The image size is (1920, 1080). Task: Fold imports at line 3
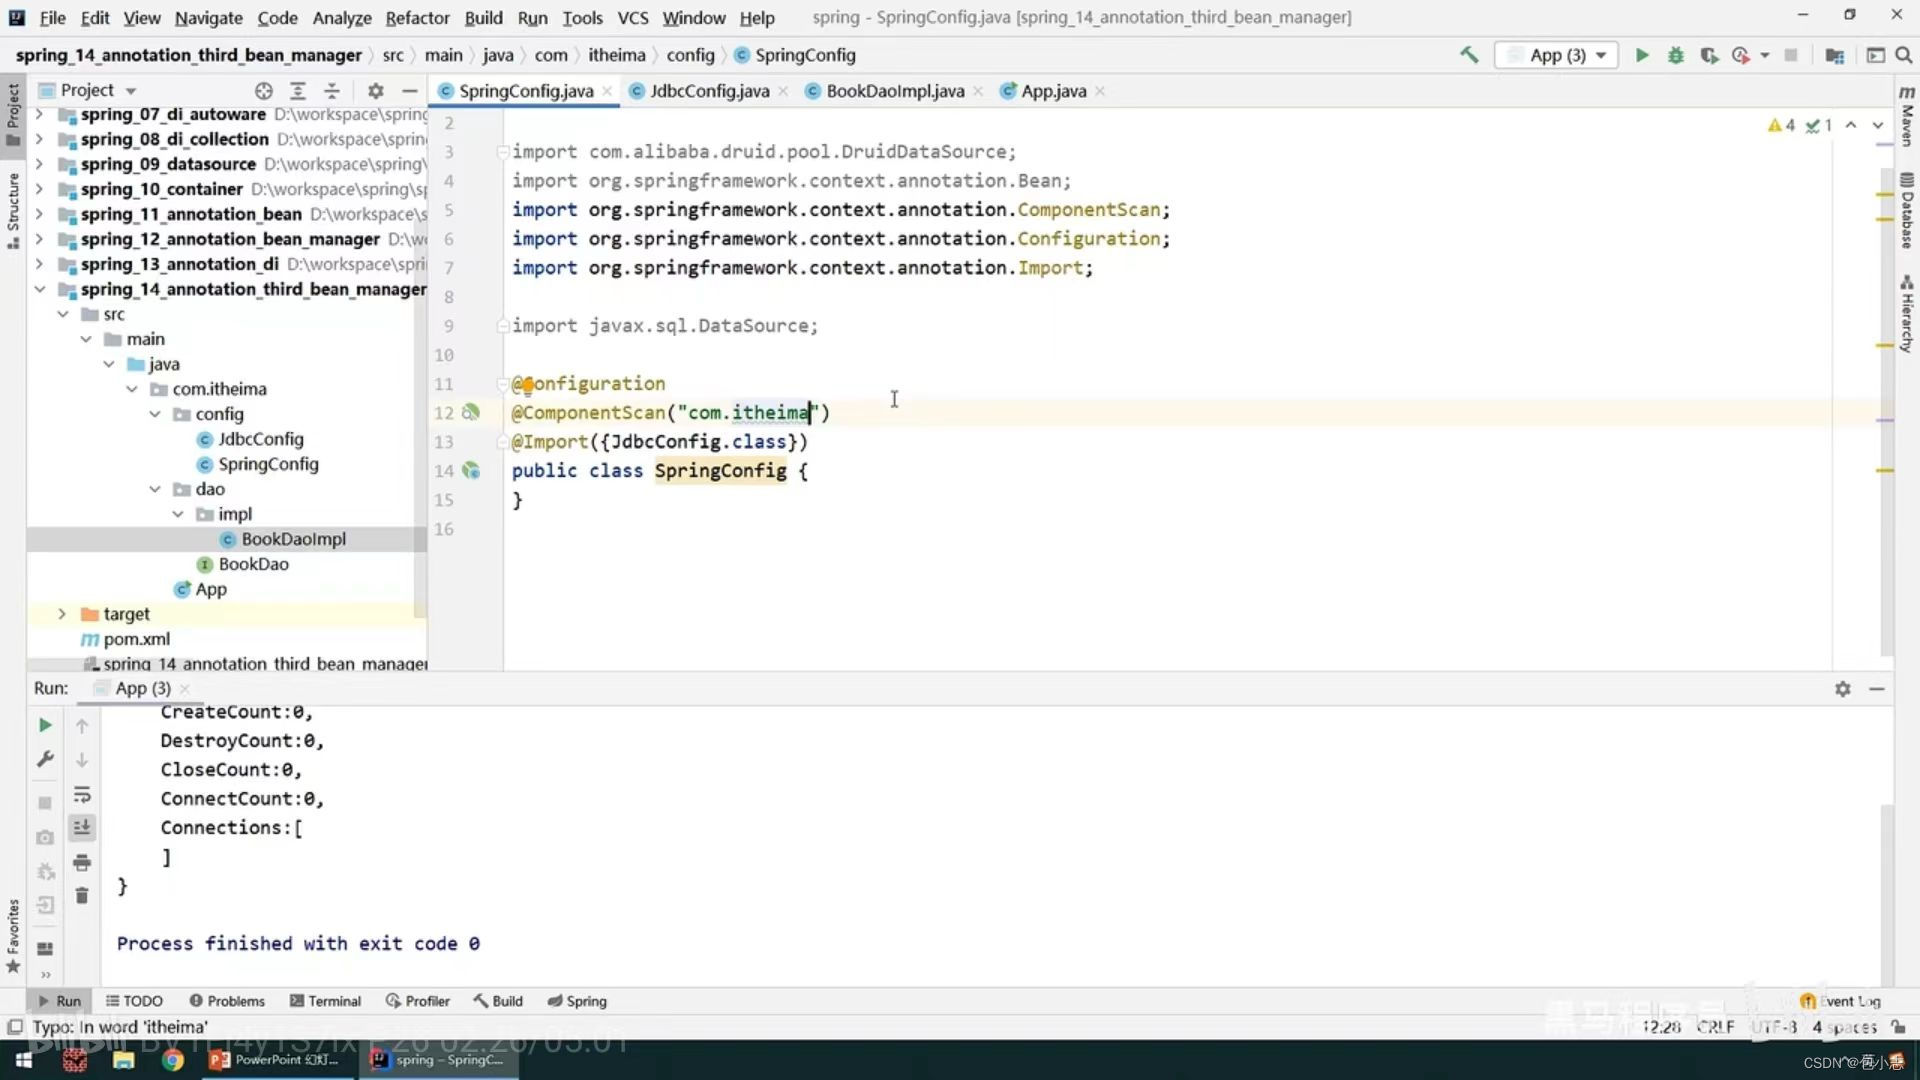pos(502,152)
